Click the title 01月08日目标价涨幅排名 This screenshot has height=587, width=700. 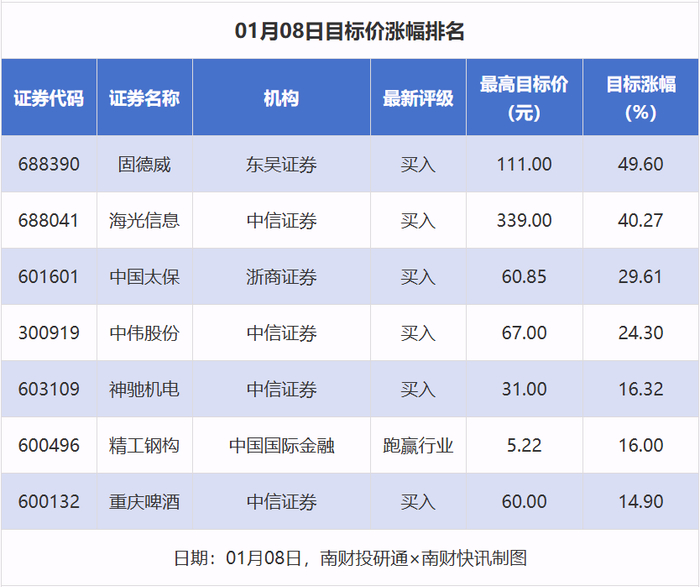coord(350,32)
